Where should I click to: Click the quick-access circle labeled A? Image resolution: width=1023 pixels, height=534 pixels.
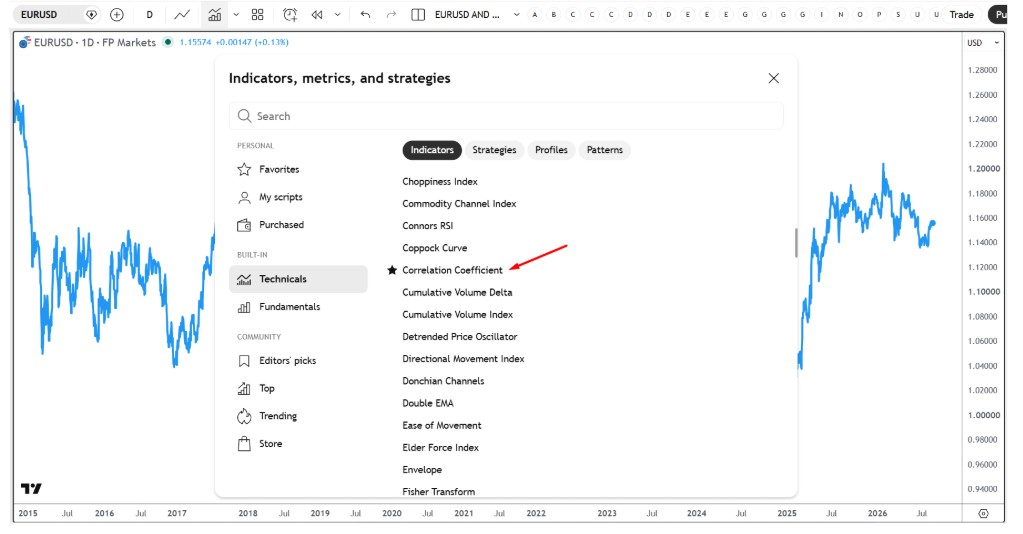pyautogui.click(x=535, y=14)
